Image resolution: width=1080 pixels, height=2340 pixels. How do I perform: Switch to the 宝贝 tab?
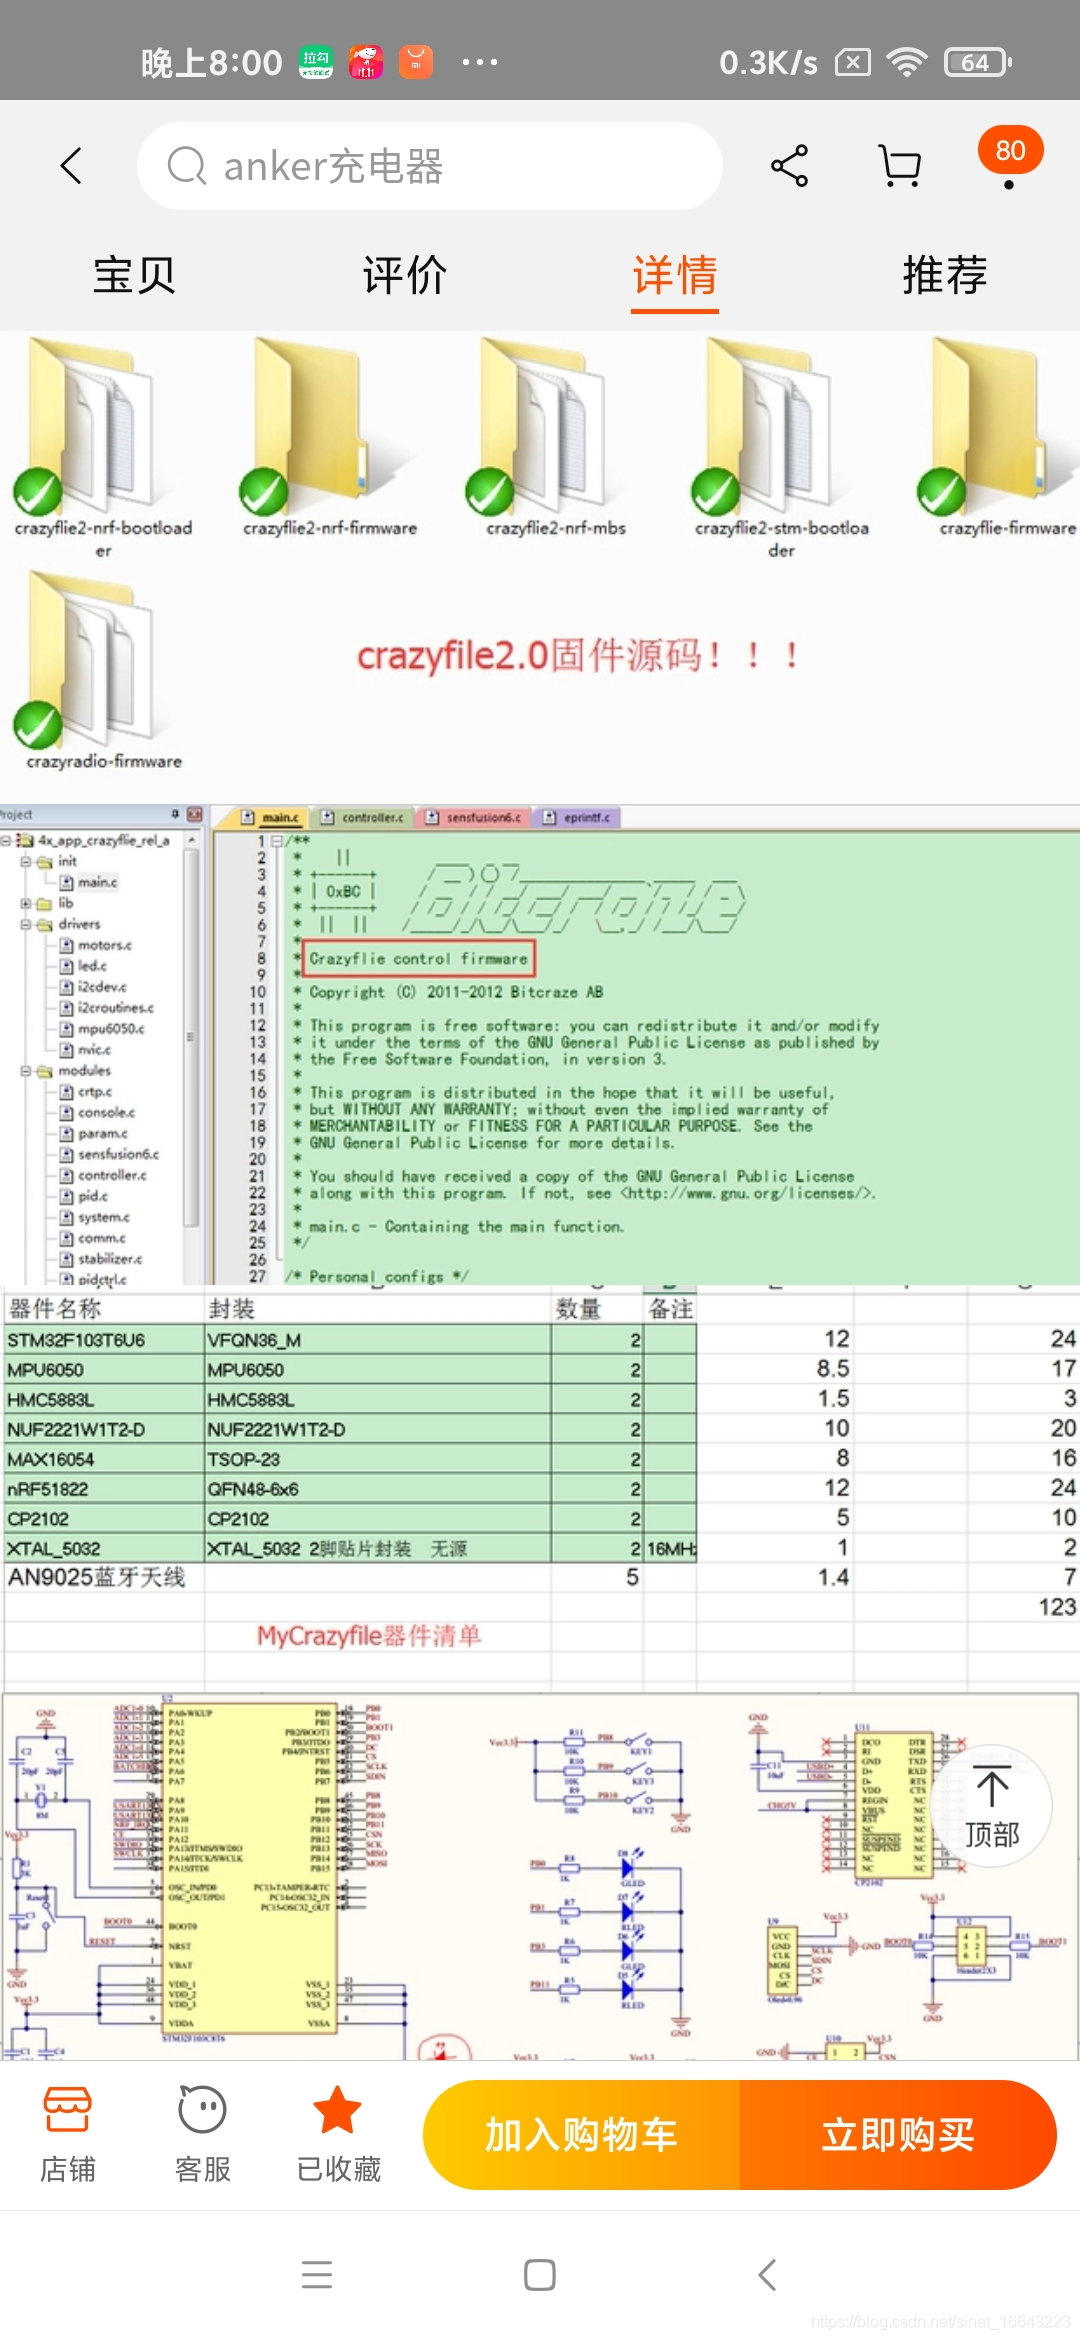tap(135, 275)
